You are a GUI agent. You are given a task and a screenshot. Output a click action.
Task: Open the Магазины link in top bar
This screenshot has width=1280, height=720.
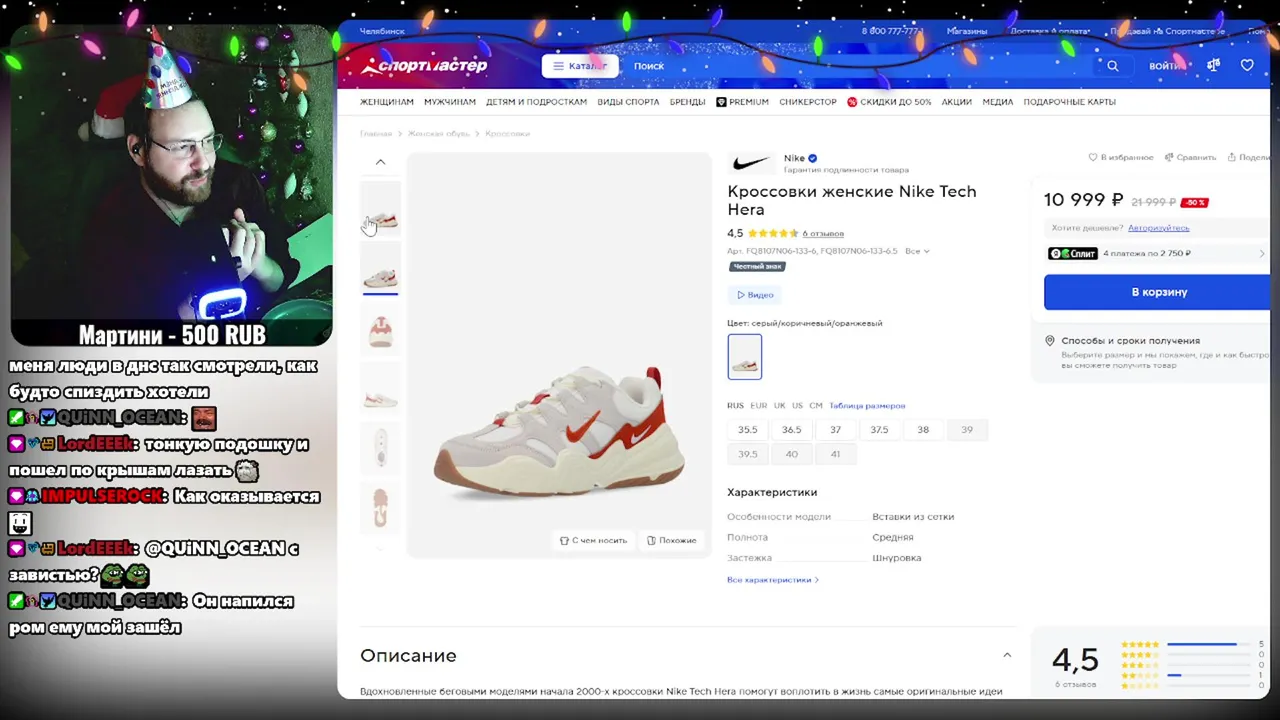[967, 31]
